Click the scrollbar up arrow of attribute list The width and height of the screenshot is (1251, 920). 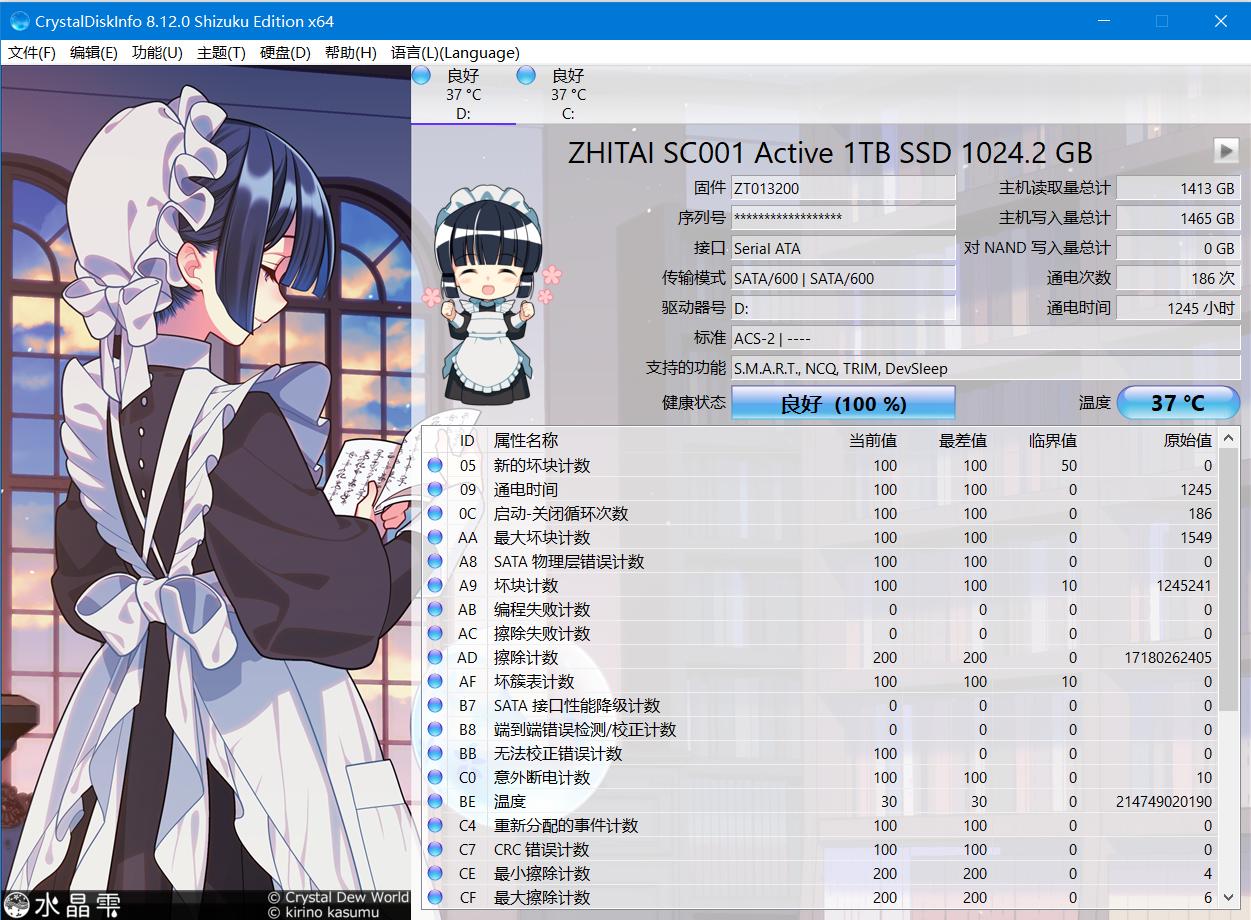1229,438
